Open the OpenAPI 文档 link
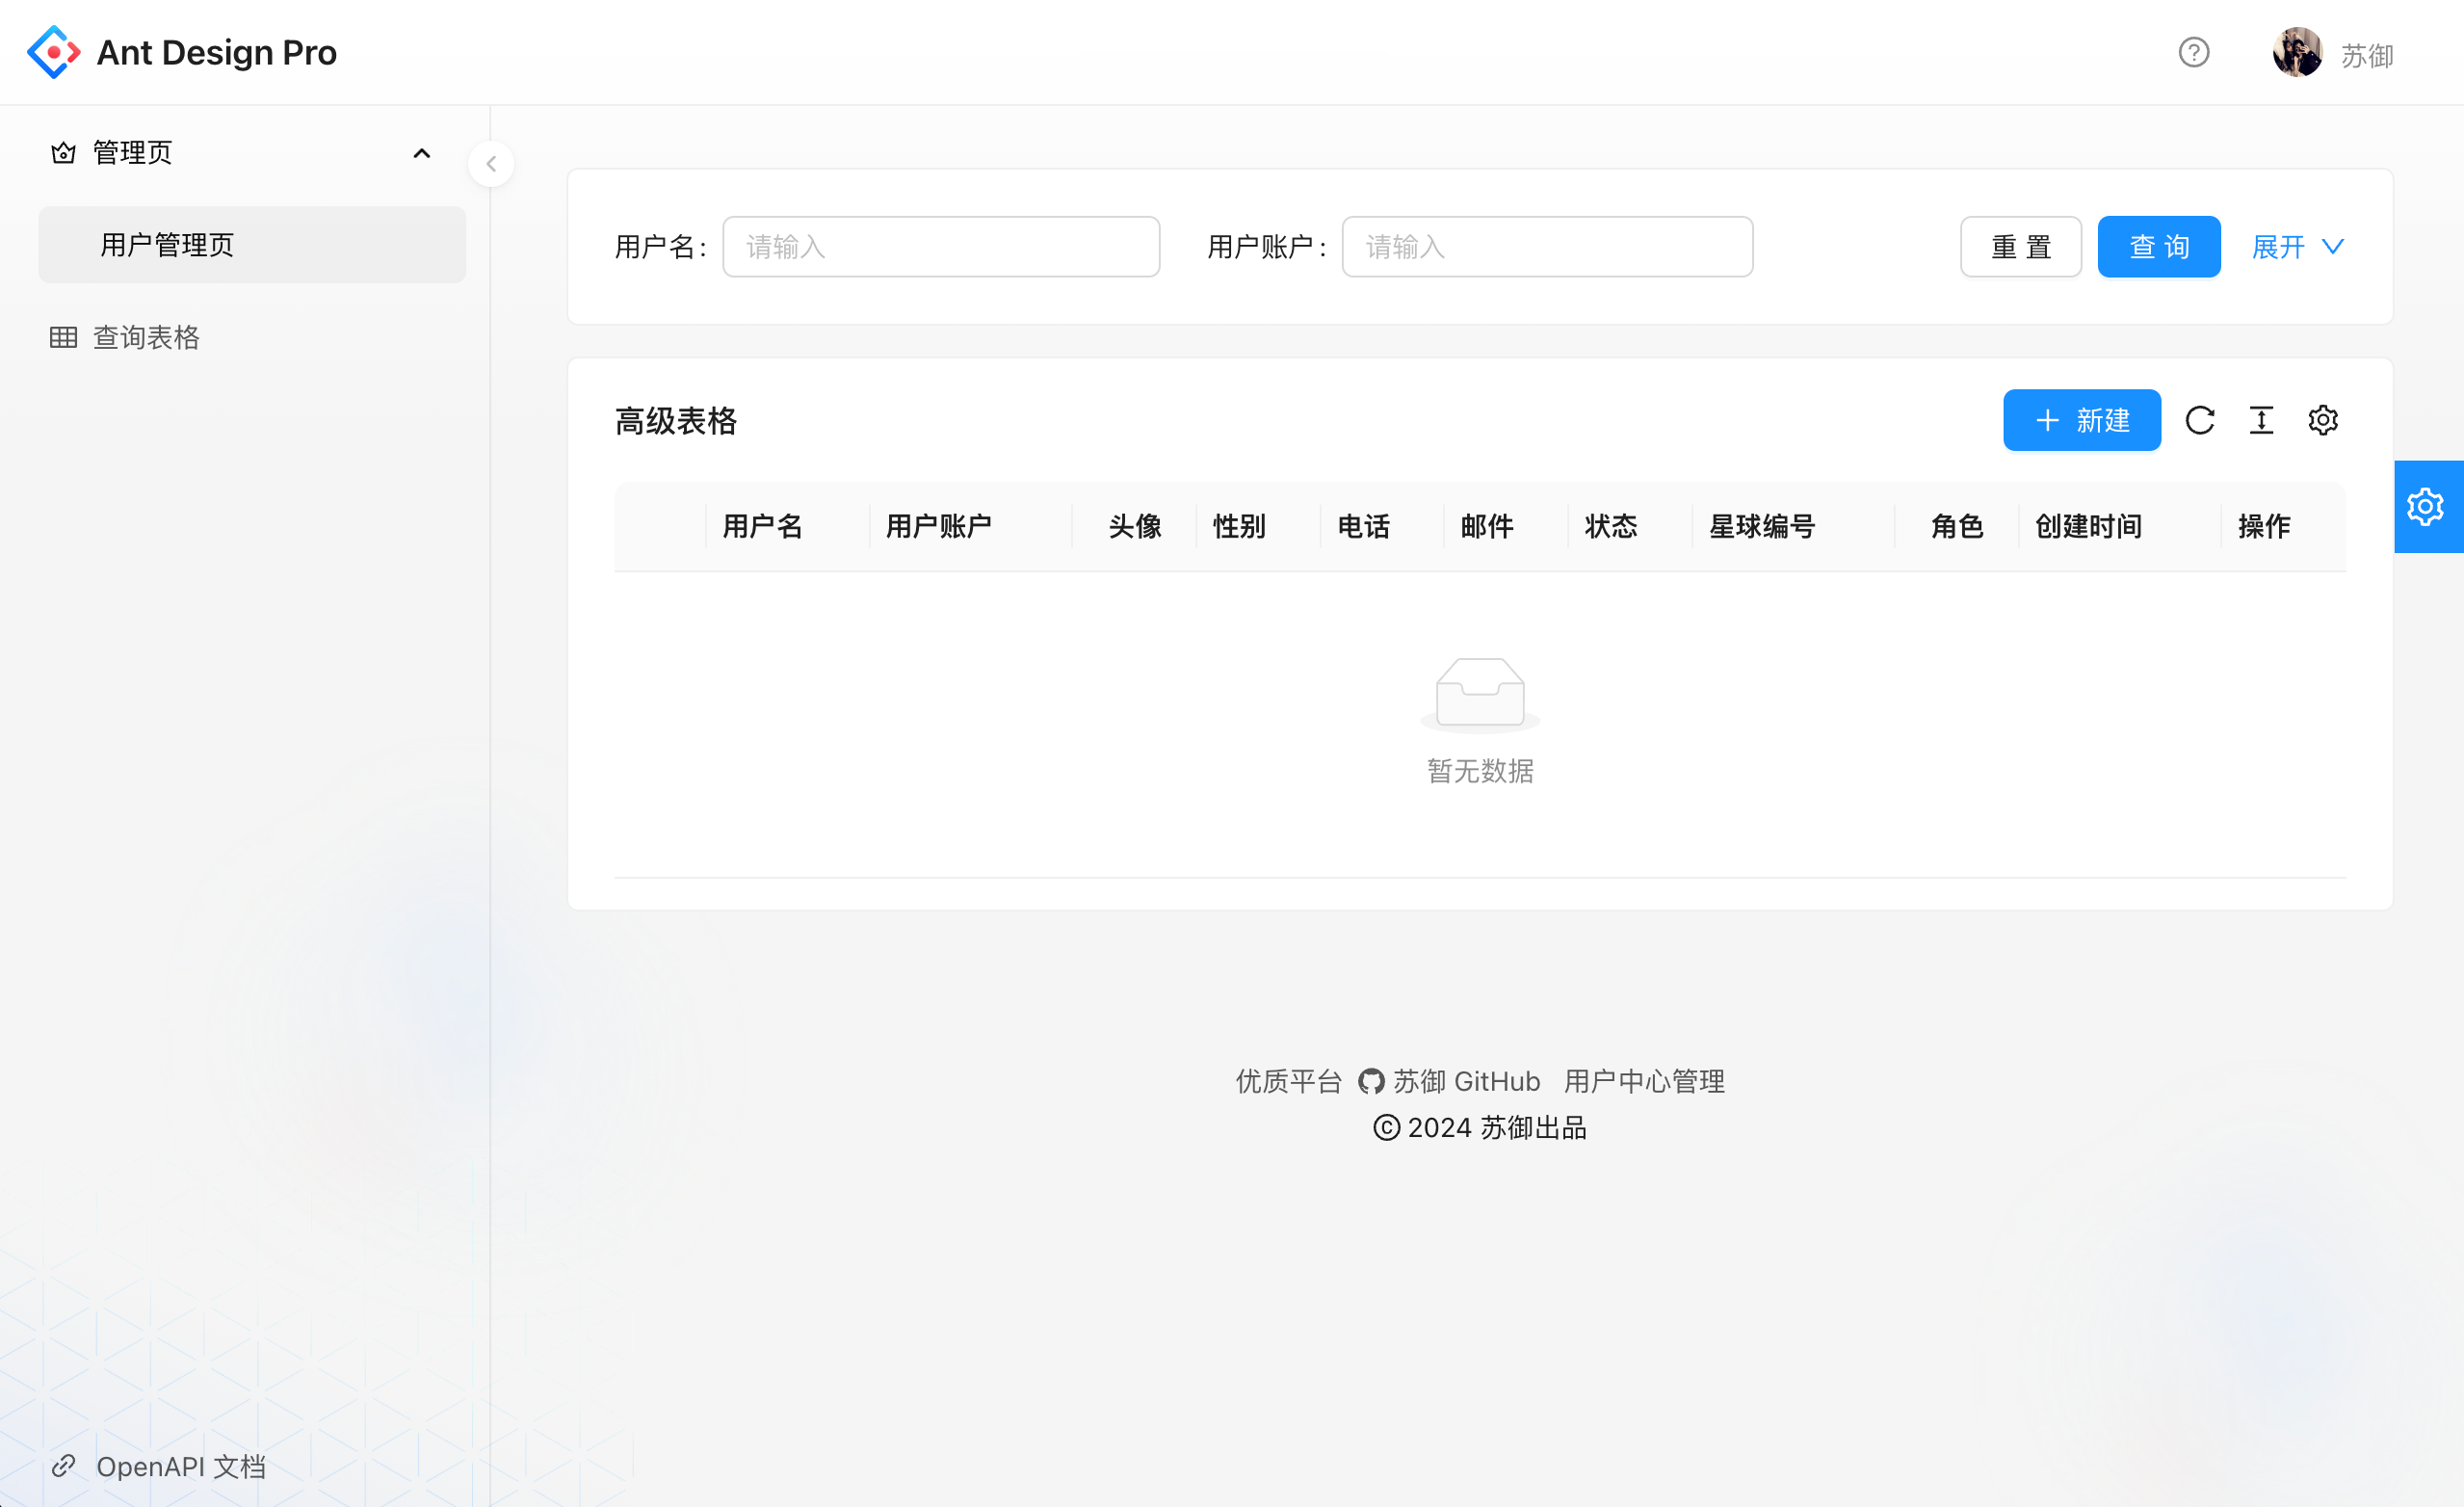2464x1507 pixels. click(180, 1466)
